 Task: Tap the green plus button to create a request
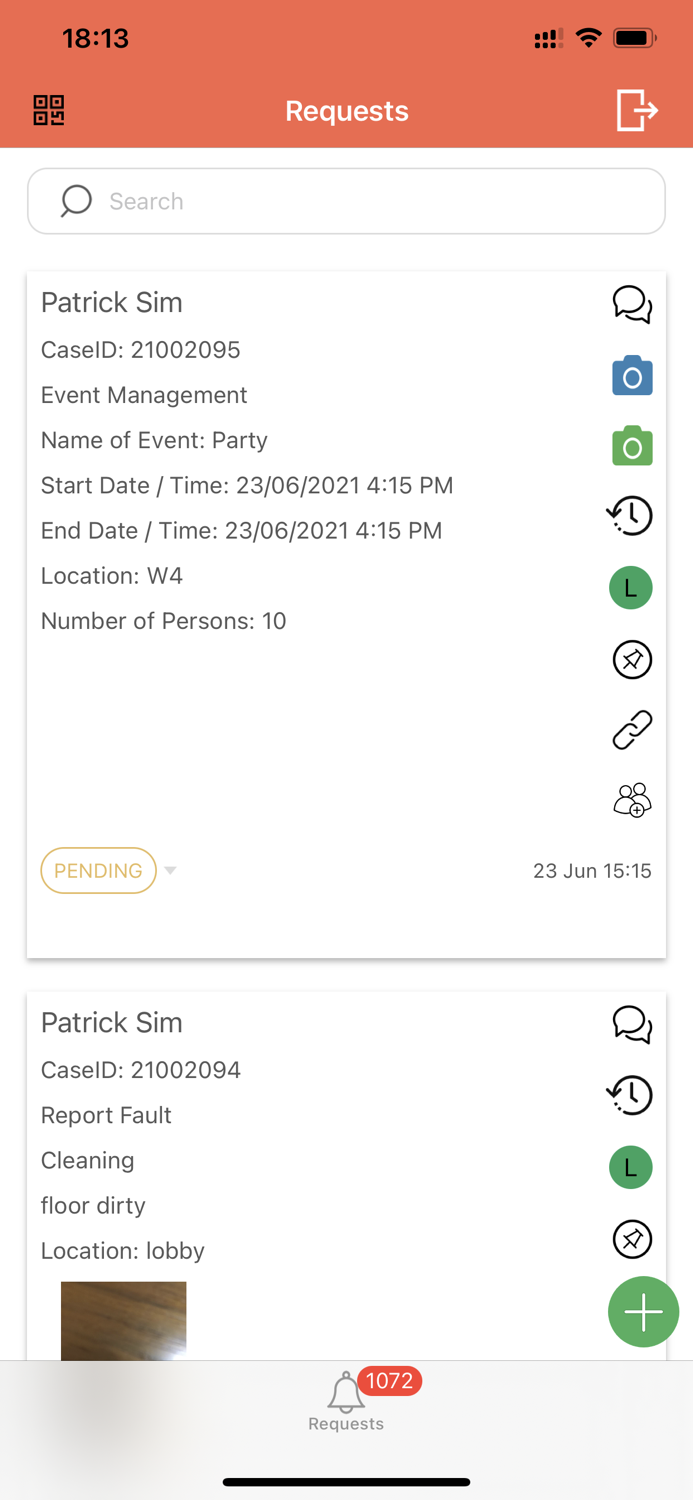(643, 1311)
